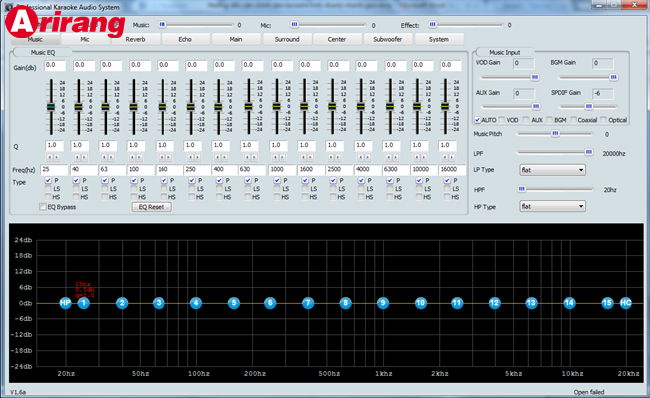Select EQ node 11 on the graph

click(457, 303)
